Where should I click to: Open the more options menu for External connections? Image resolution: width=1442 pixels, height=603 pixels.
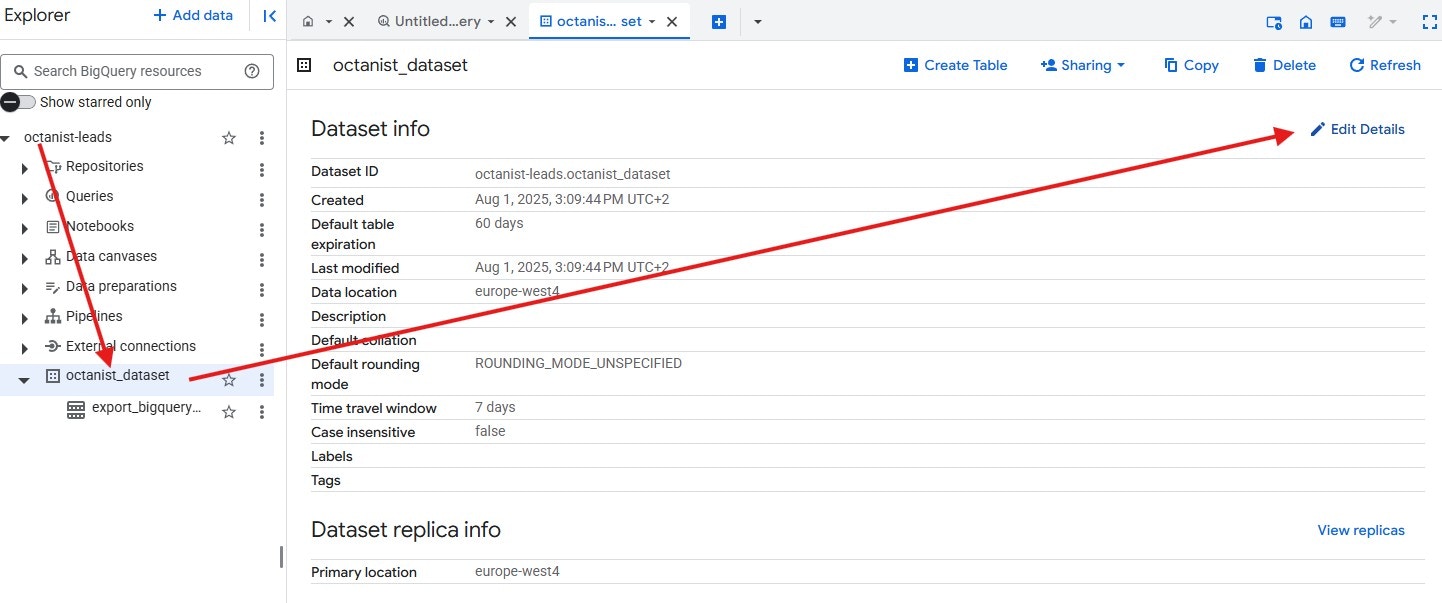coord(262,350)
